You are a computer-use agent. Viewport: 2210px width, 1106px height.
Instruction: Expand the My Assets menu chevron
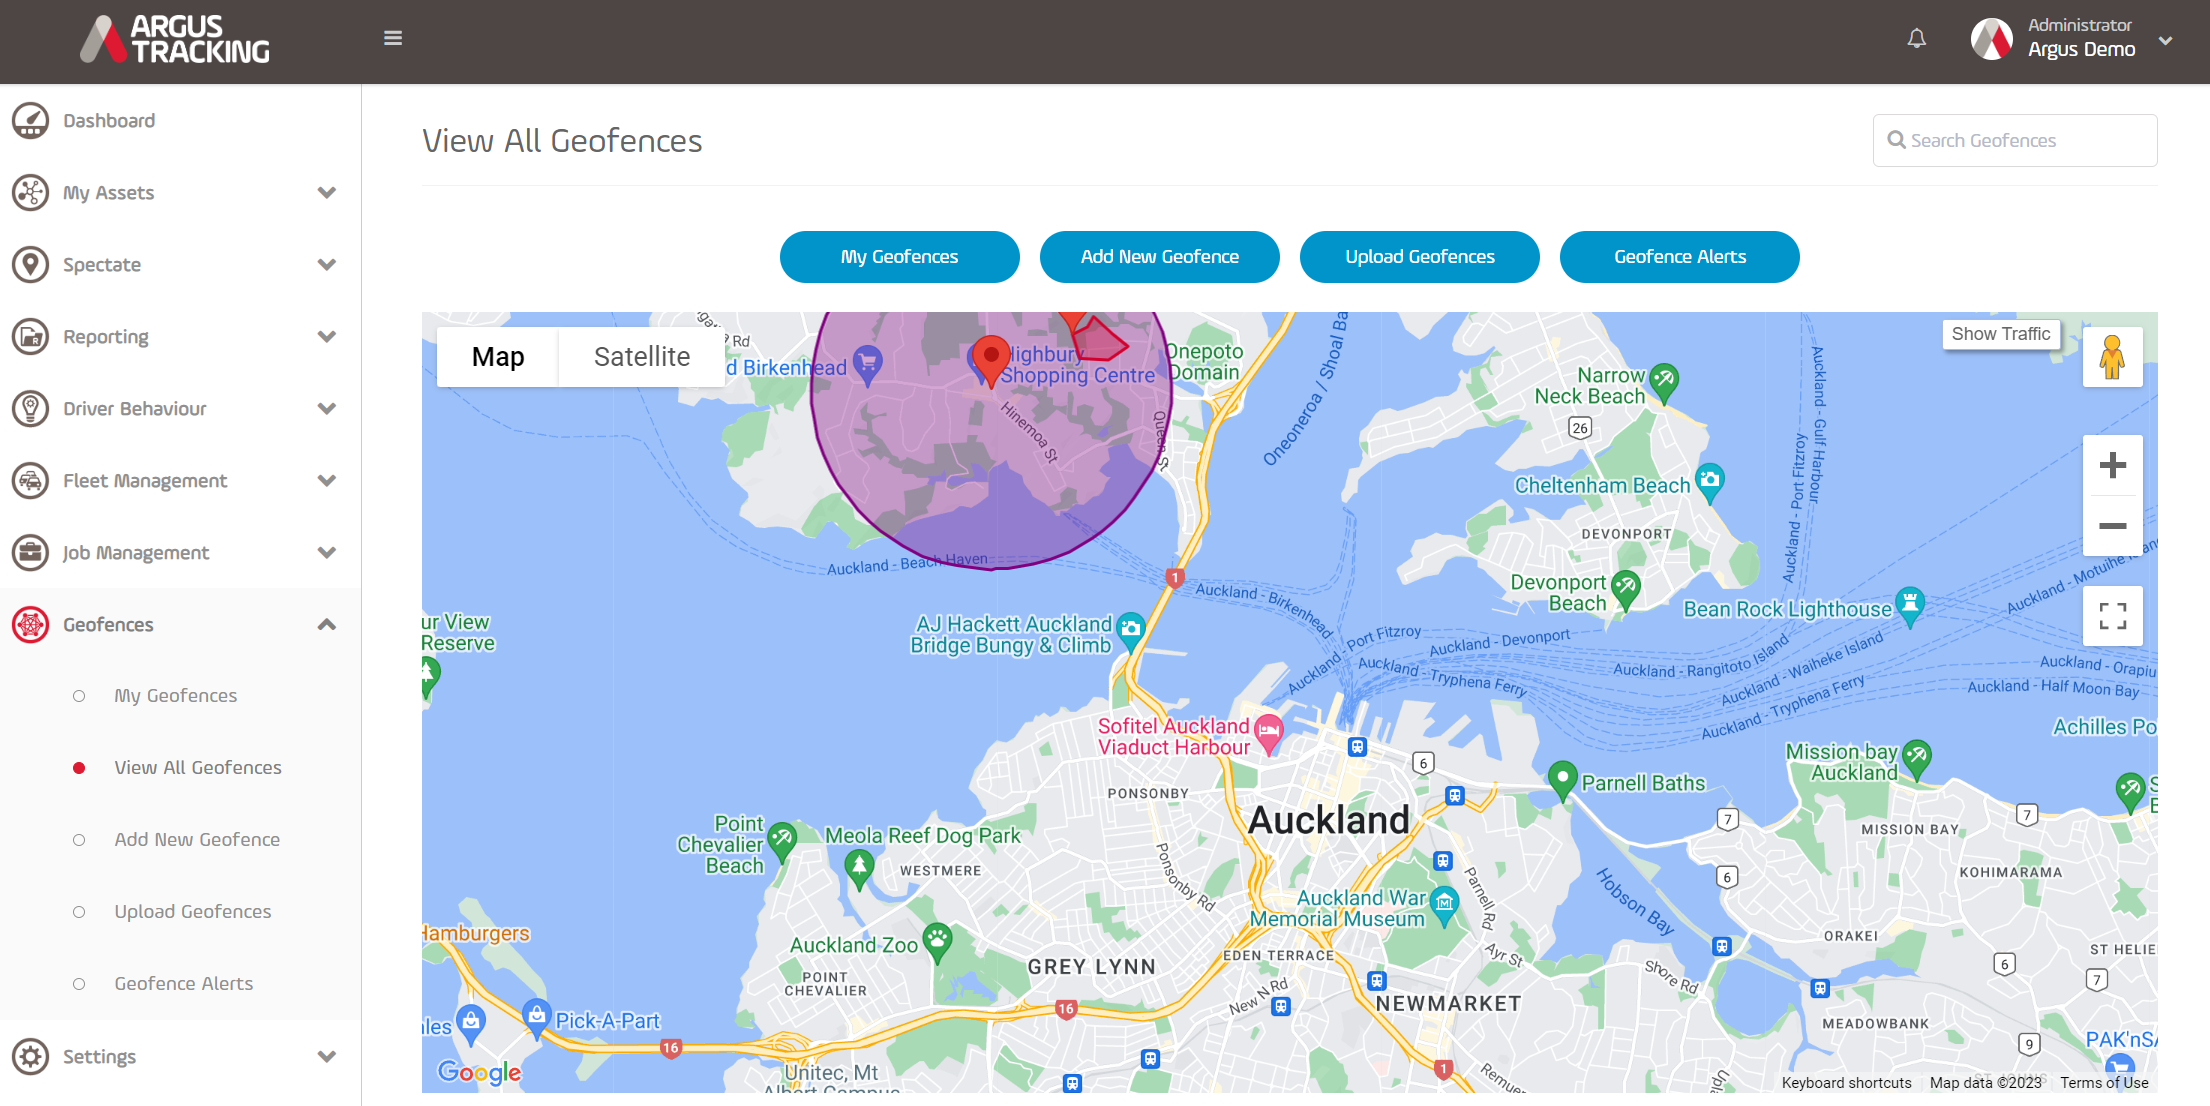(326, 192)
